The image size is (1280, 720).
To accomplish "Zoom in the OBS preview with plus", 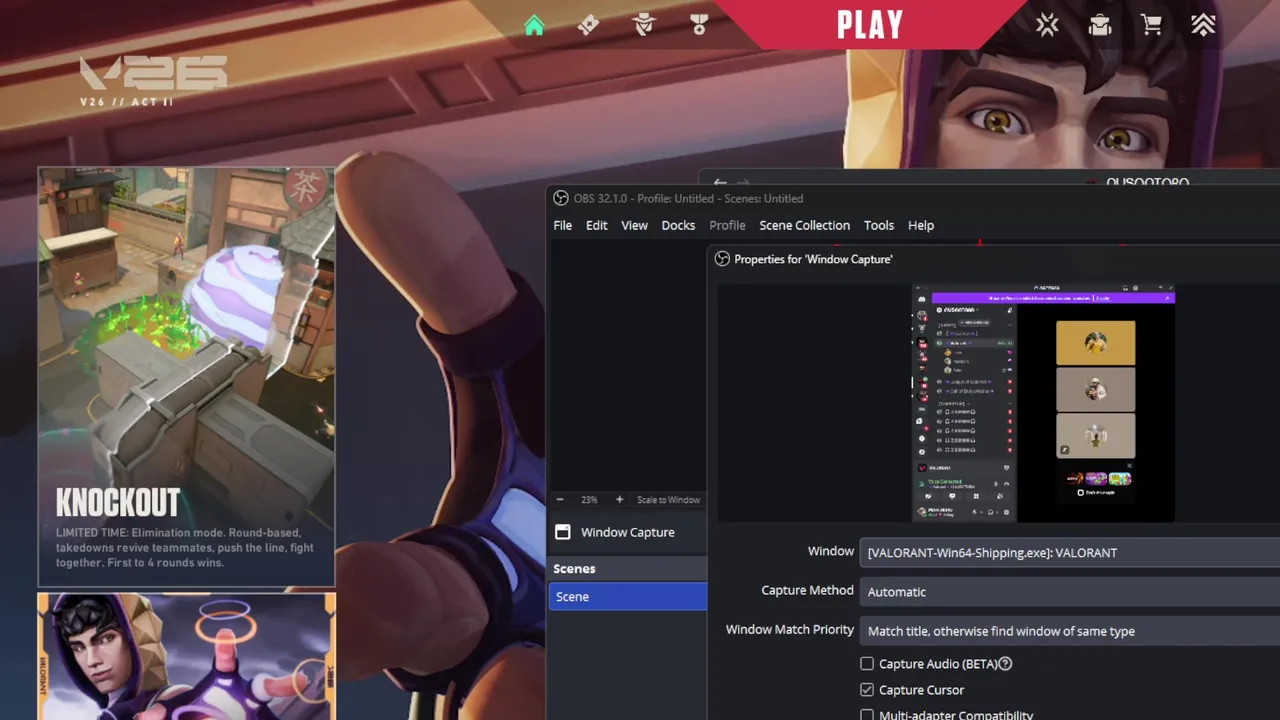I will [619, 499].
